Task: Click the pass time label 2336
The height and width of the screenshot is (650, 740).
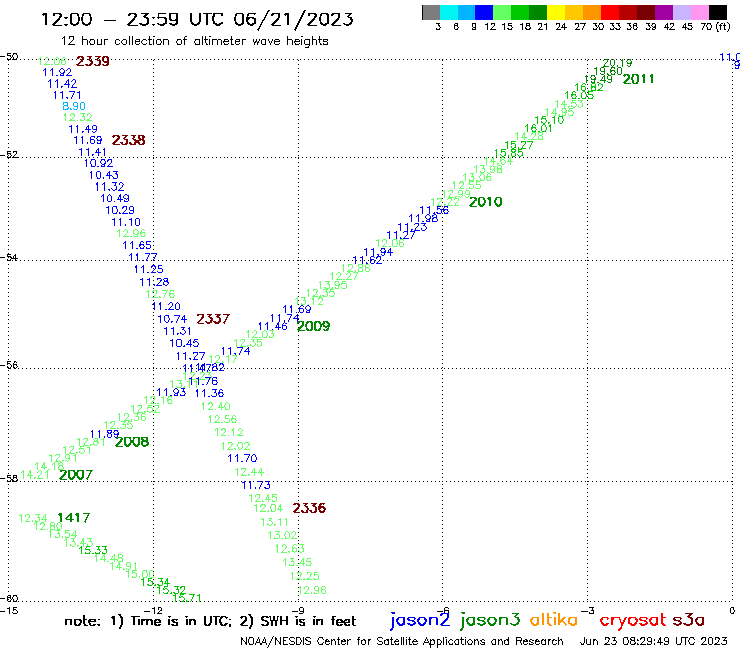Action: click(x=309, y=508)
